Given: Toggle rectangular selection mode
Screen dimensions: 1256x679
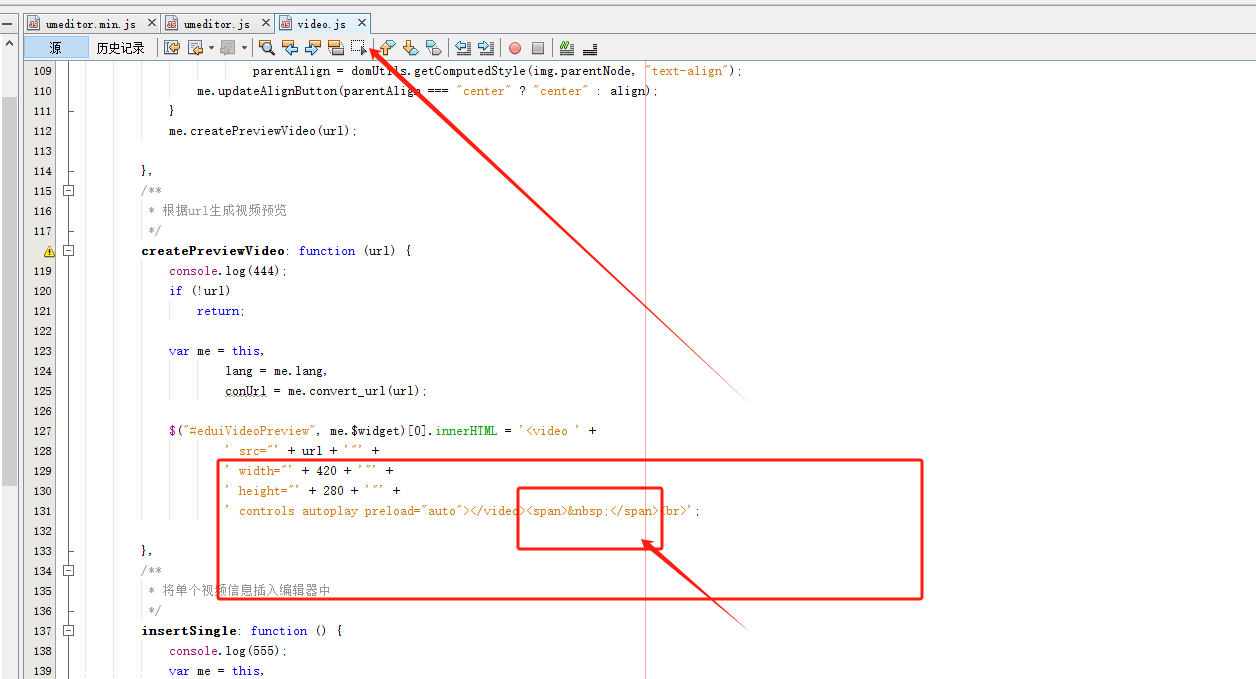Looking at the screenshot, I should (x=359, y=48).
